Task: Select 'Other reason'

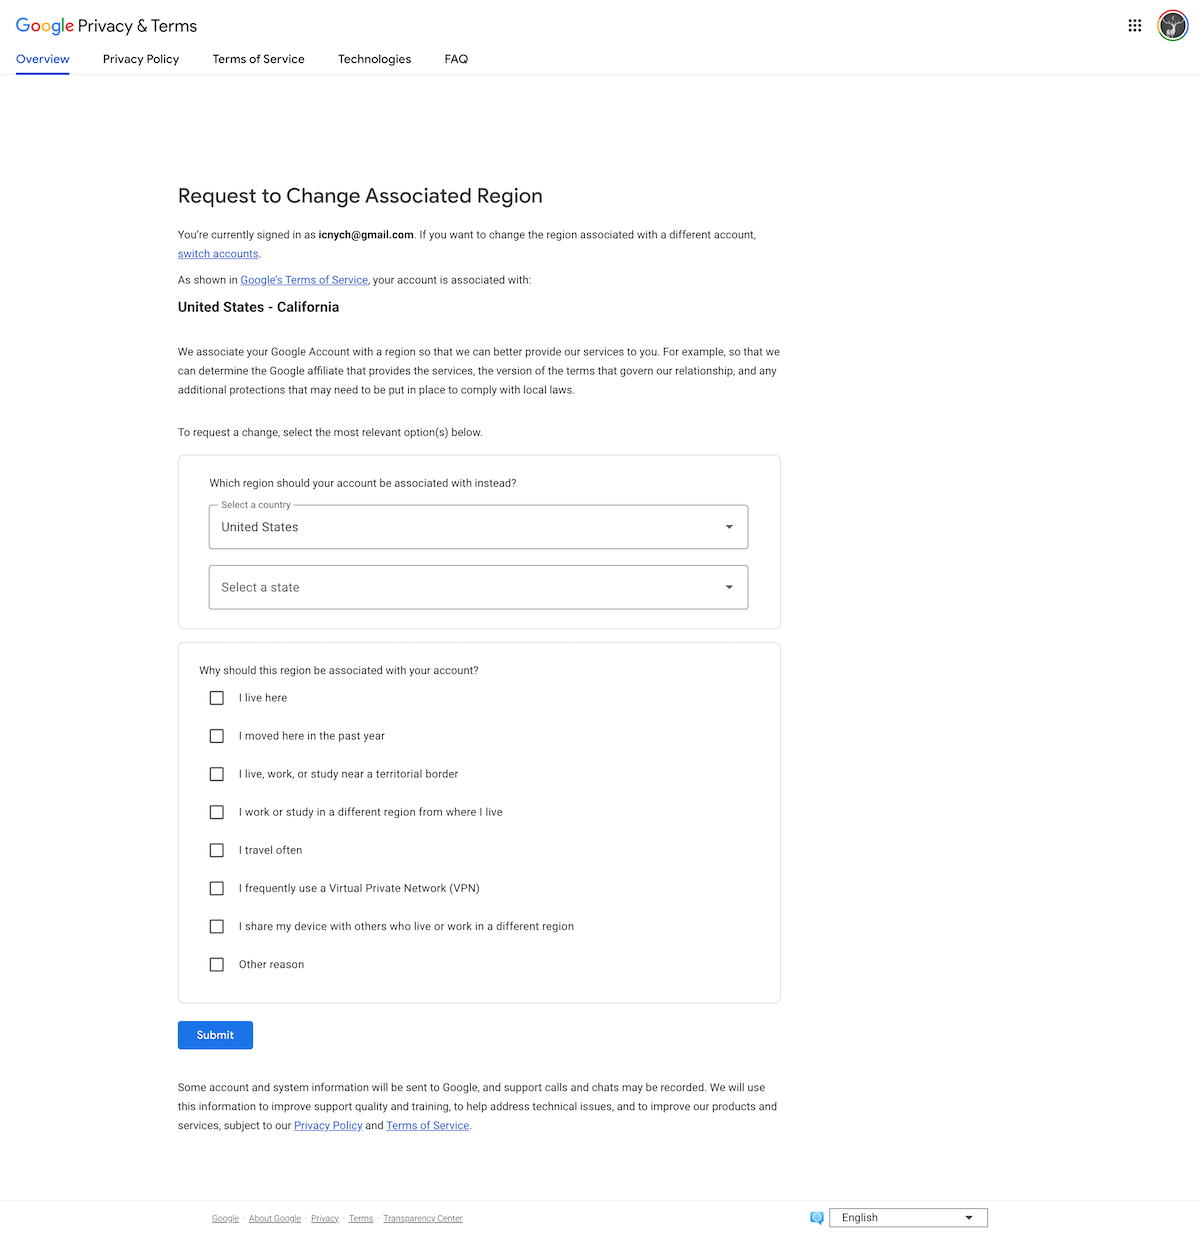Action: 216,964
